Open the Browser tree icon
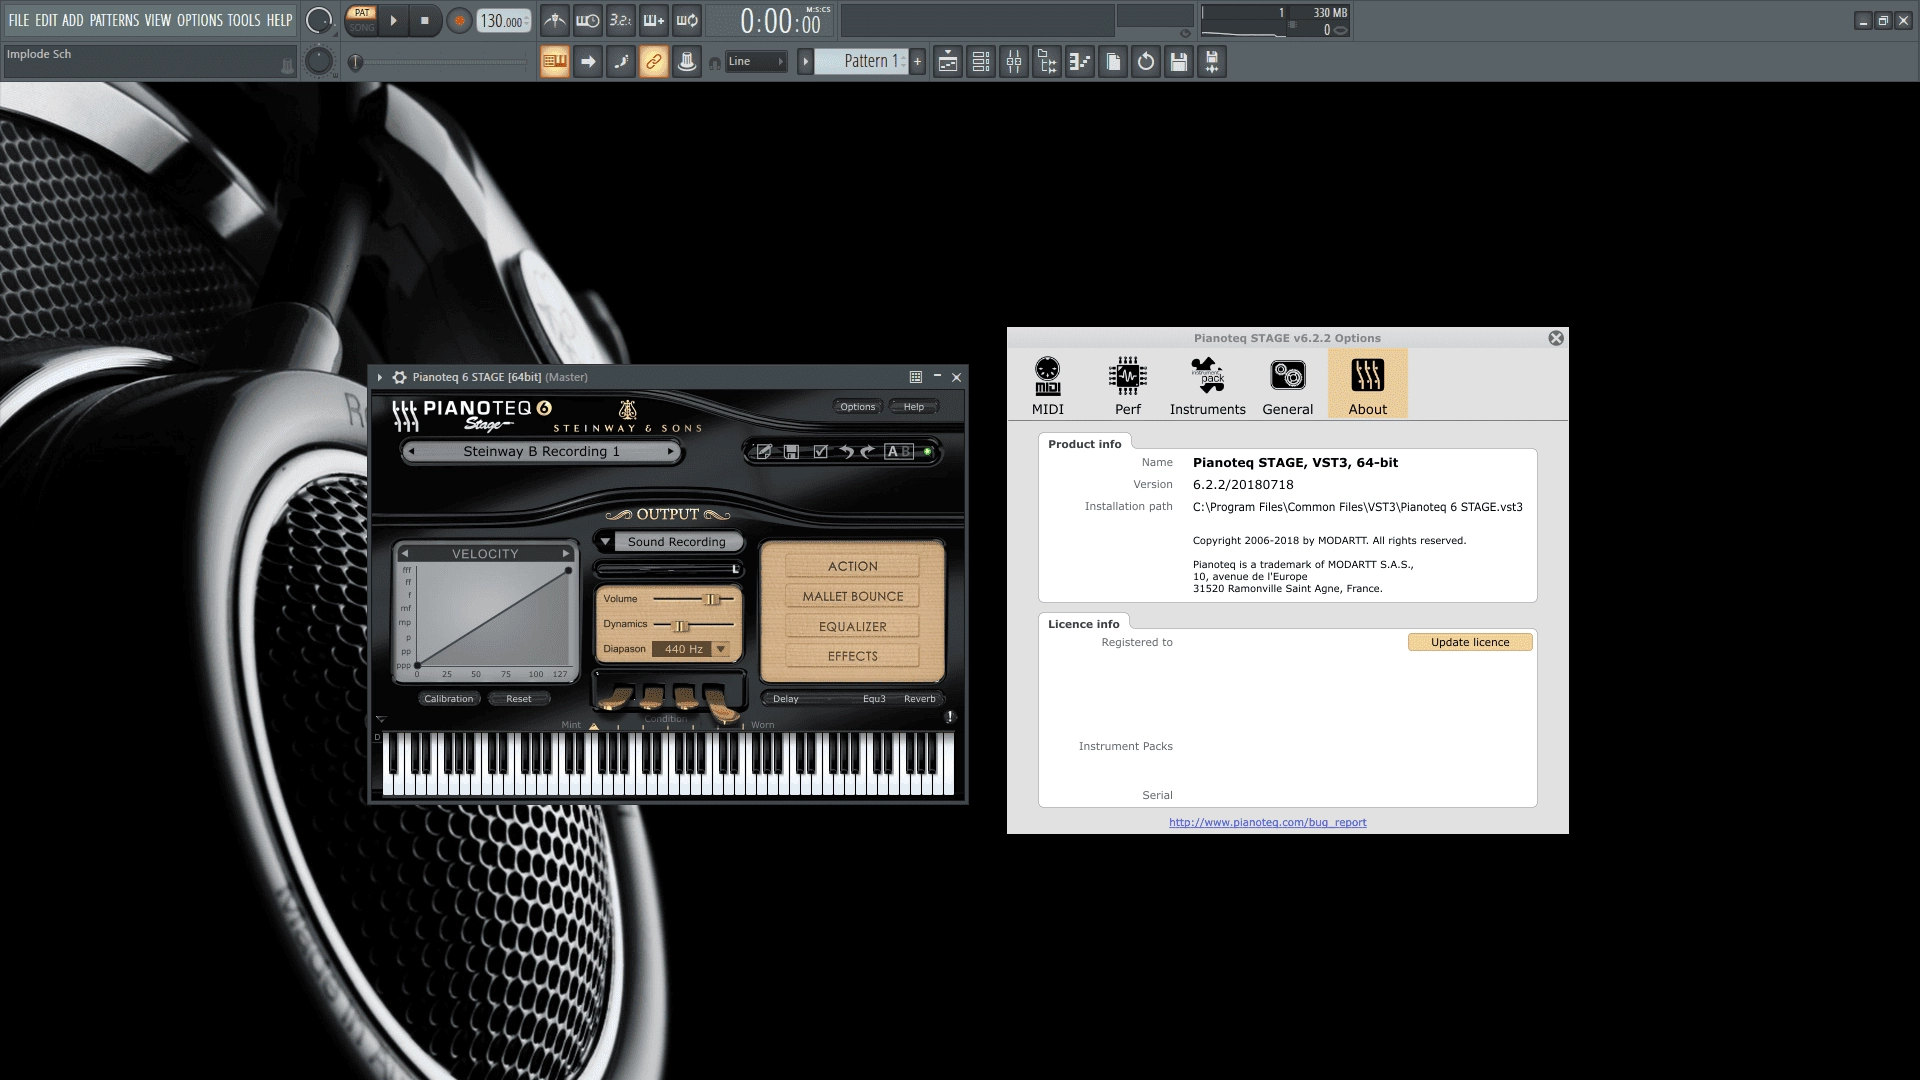 point(1047,62)
